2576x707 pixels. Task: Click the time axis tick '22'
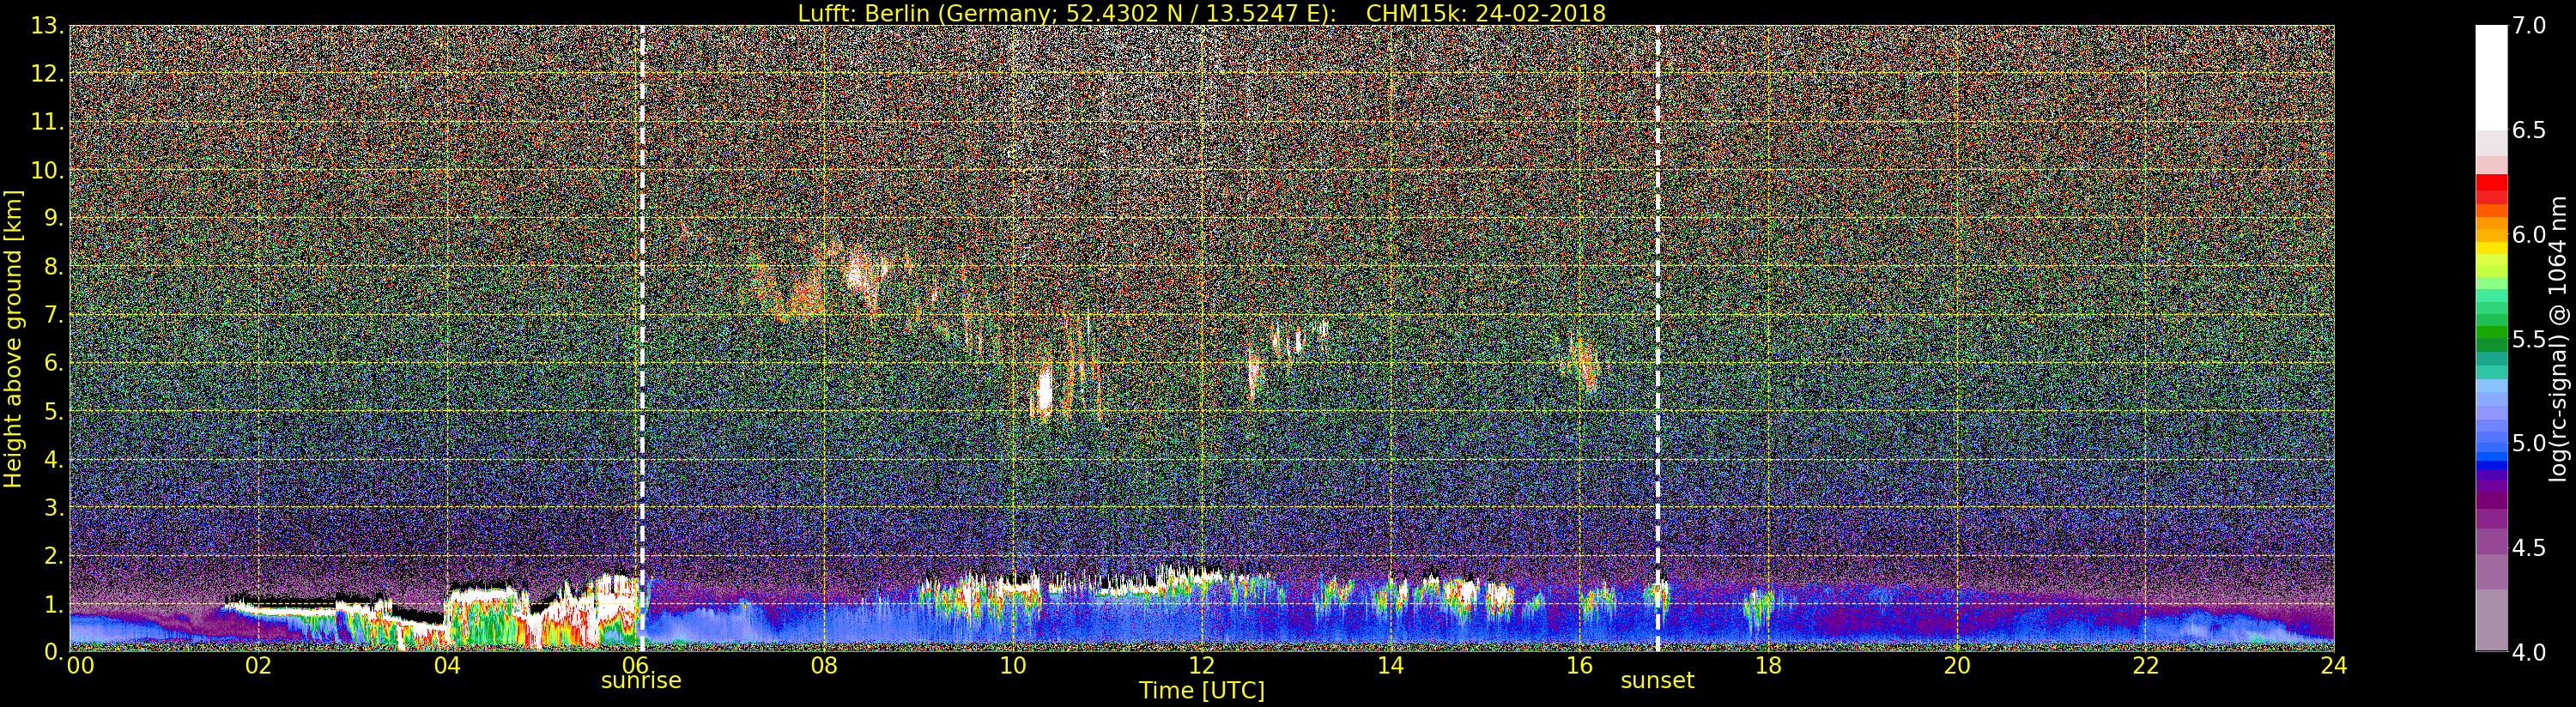click(x=2146, y=666)
